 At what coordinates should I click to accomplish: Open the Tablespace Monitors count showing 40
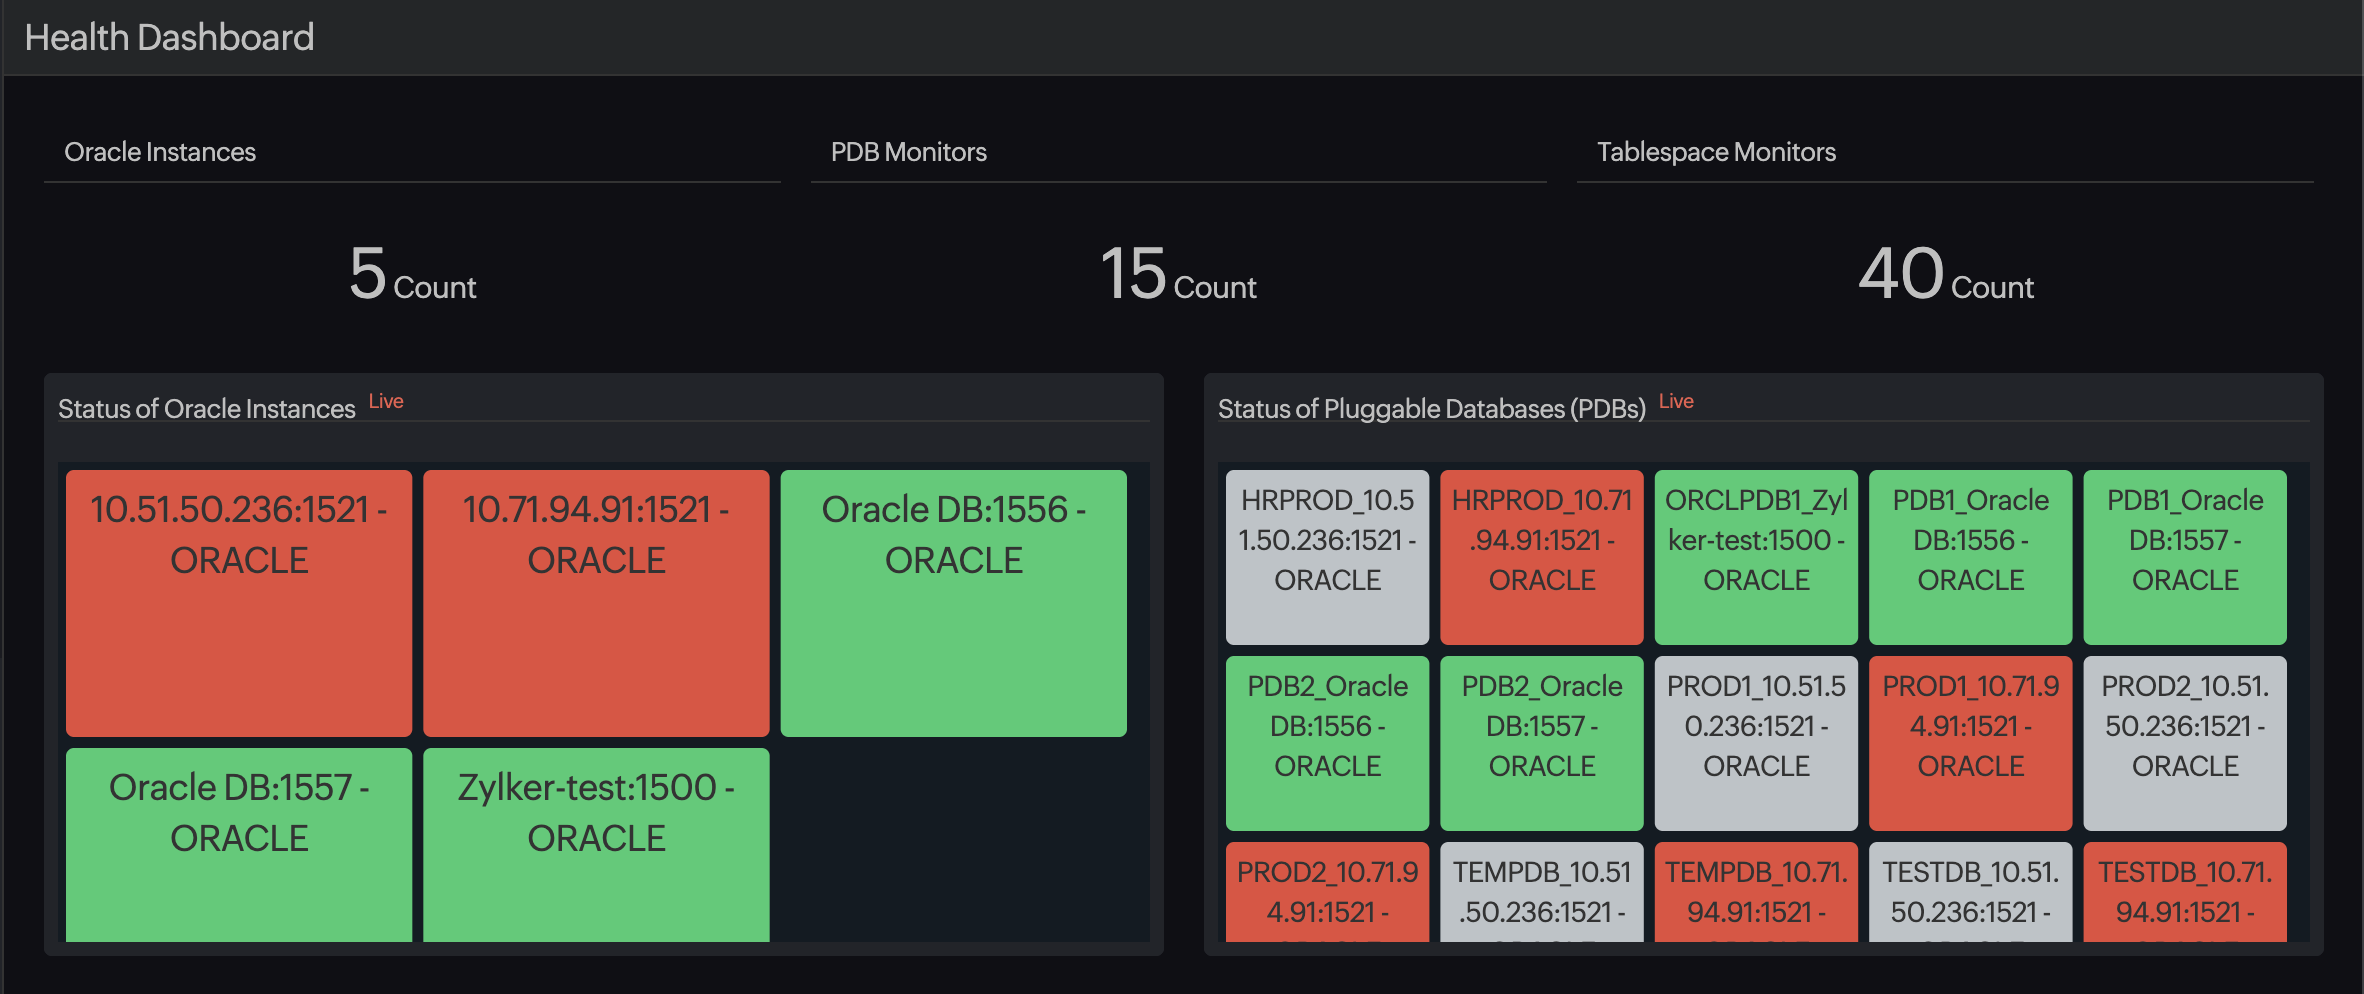tap(1944, 276)
